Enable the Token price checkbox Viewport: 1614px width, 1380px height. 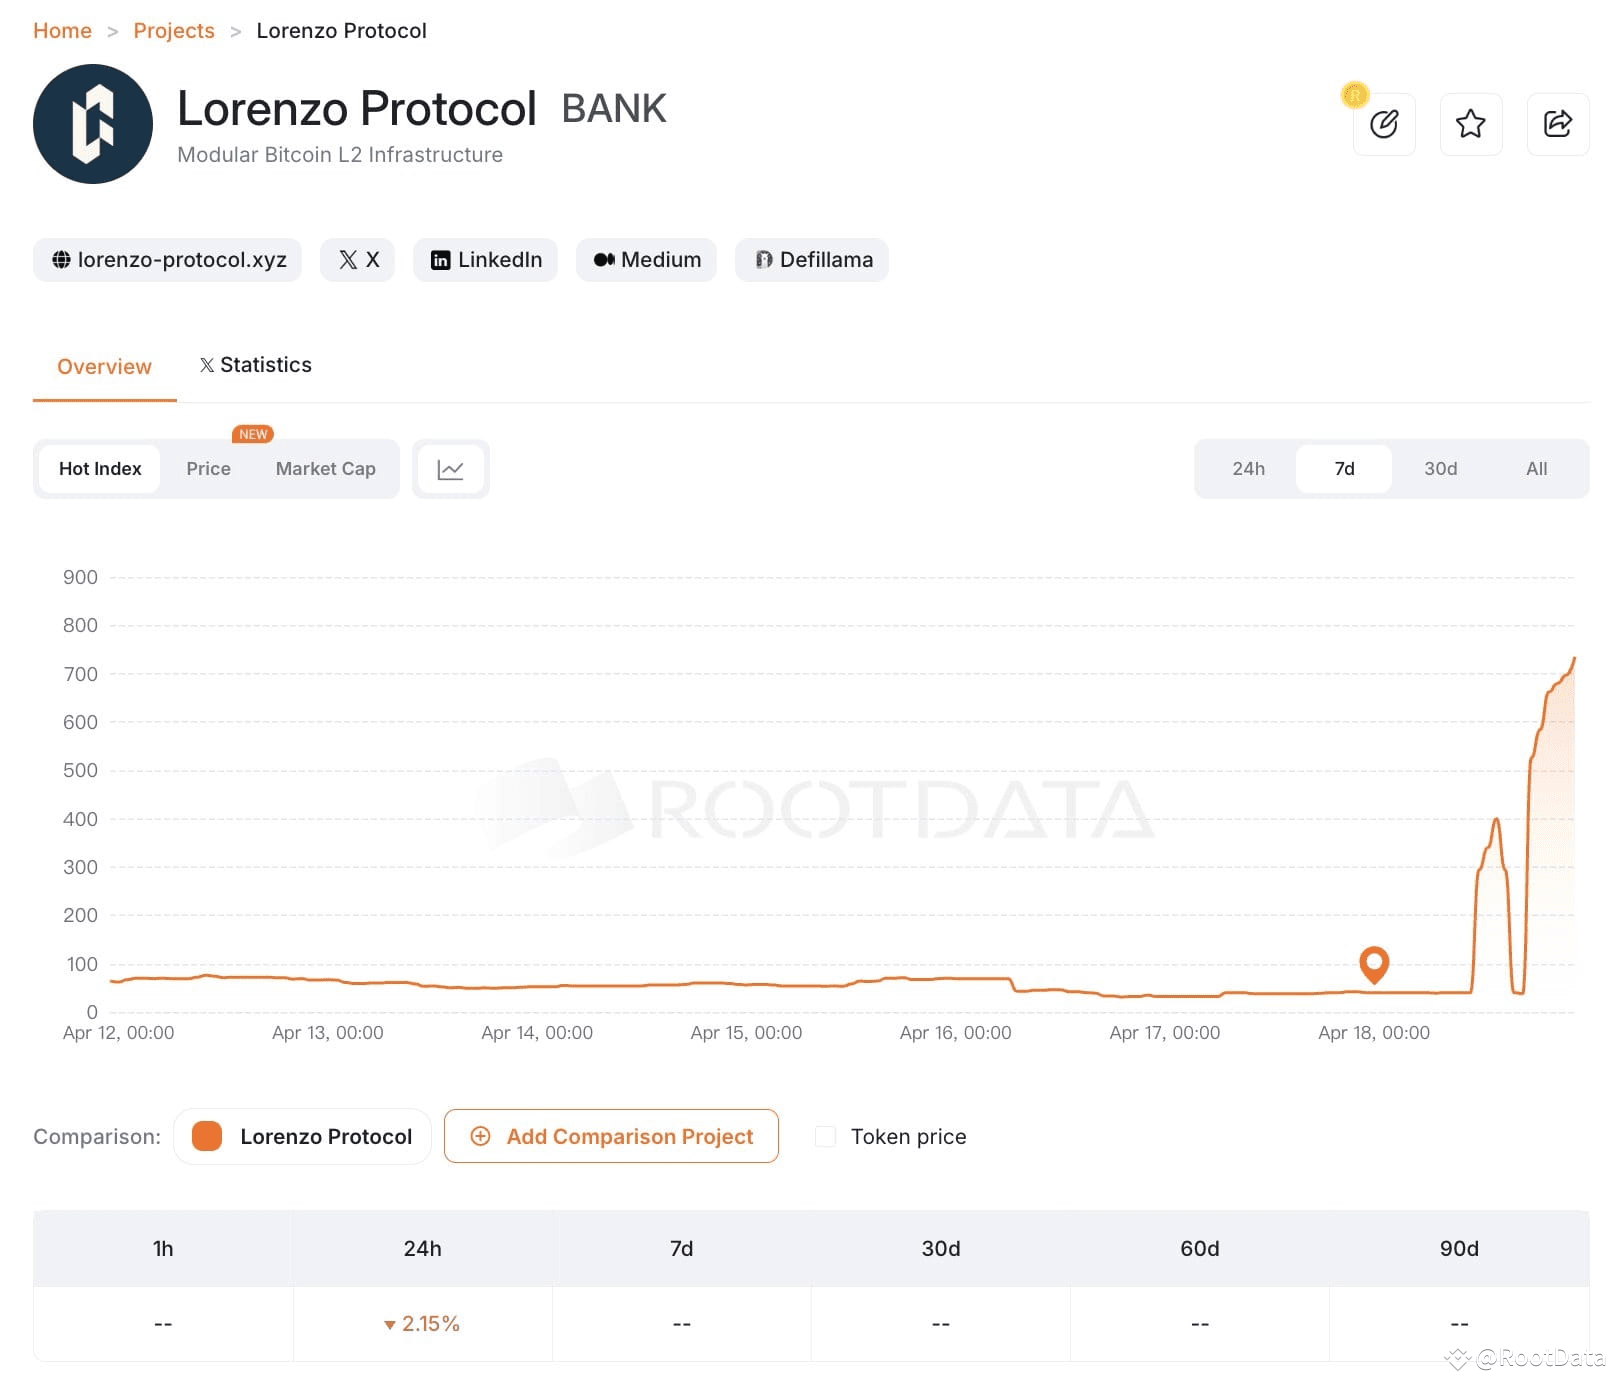tap(824, 1136)
